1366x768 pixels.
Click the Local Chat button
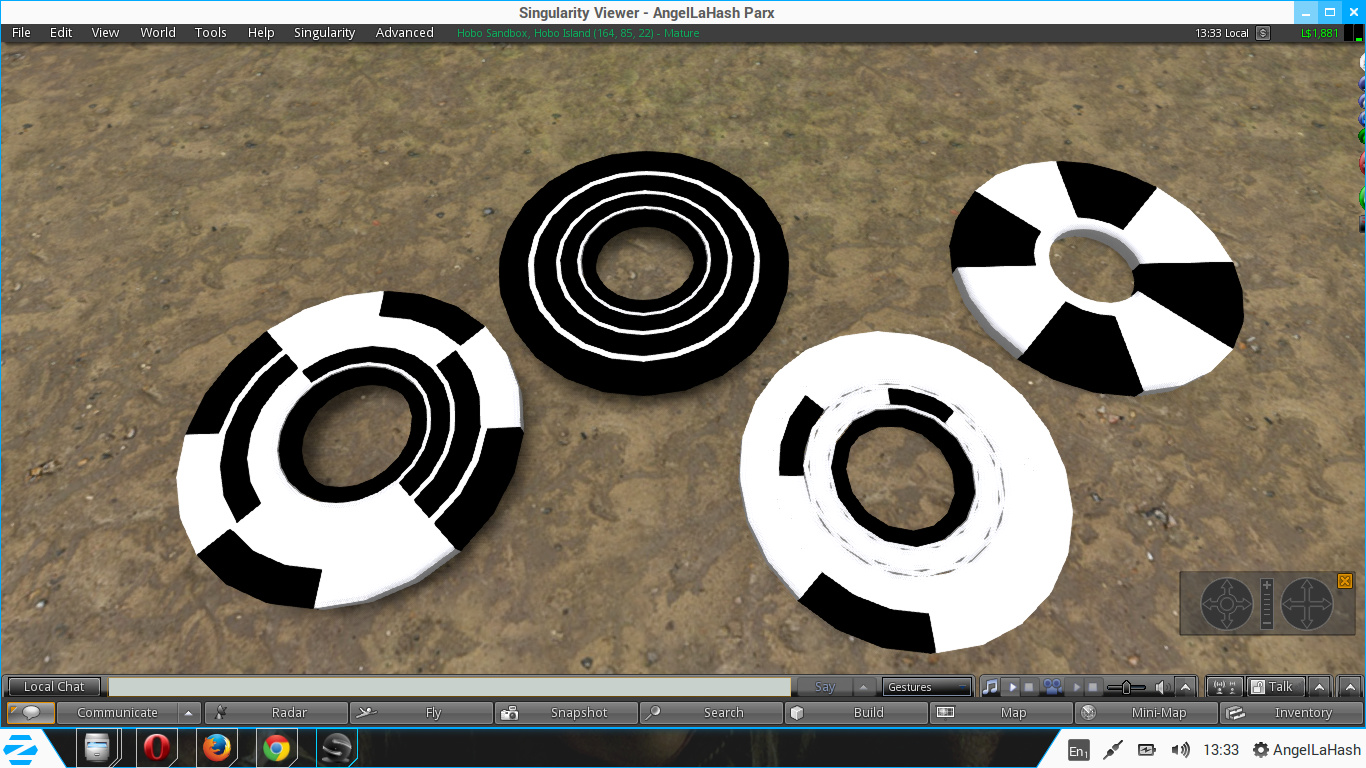pos(54,687)
